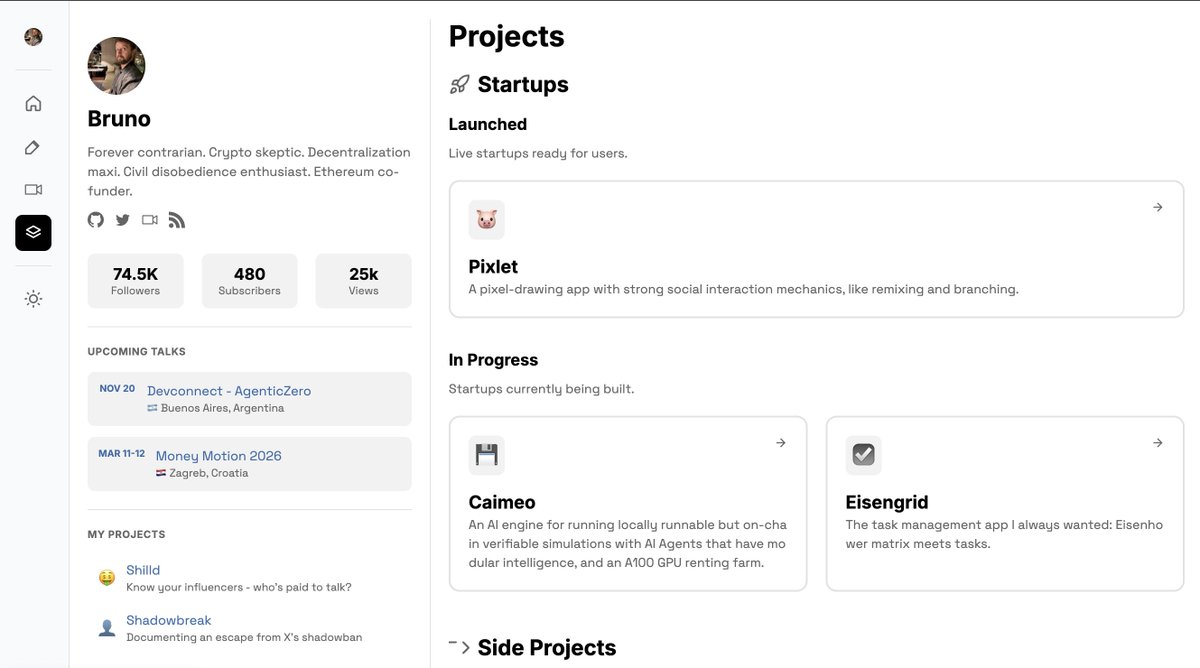Open the Shilld project link
1200x668 pixels.
pos(143,570)
